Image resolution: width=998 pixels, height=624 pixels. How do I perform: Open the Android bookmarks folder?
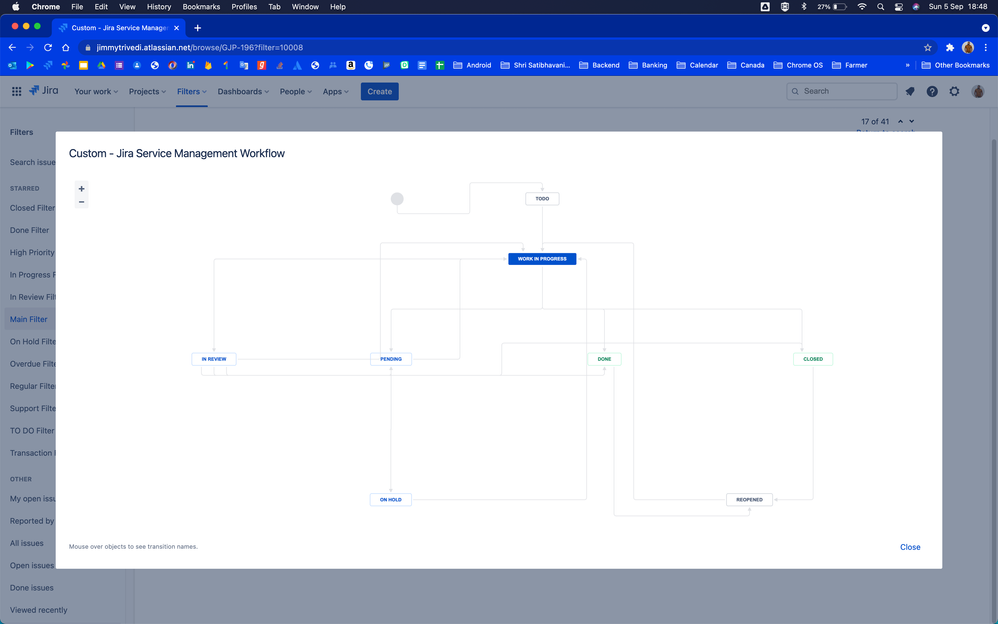pyautogui.click(x=477, y=64)
